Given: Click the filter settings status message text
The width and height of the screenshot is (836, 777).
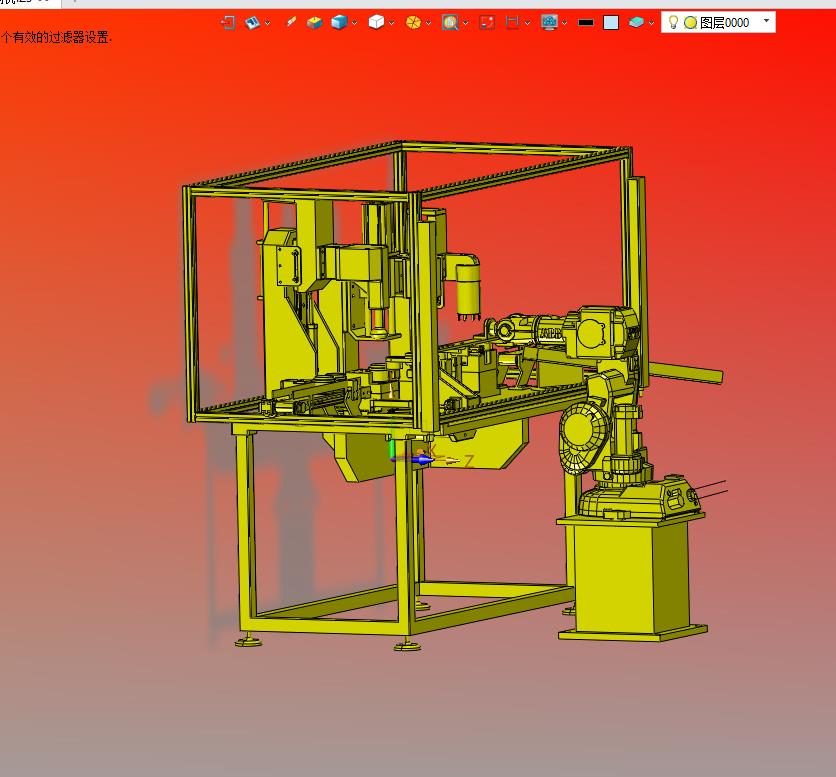Looking at the screenshot, I should [x=56, y=37].
